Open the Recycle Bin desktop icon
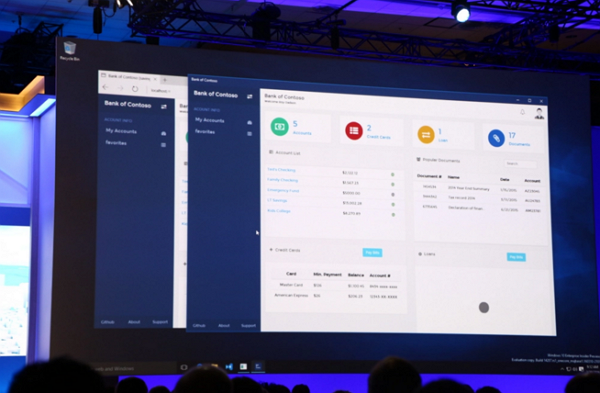The image size is (600, 393). 70,51
